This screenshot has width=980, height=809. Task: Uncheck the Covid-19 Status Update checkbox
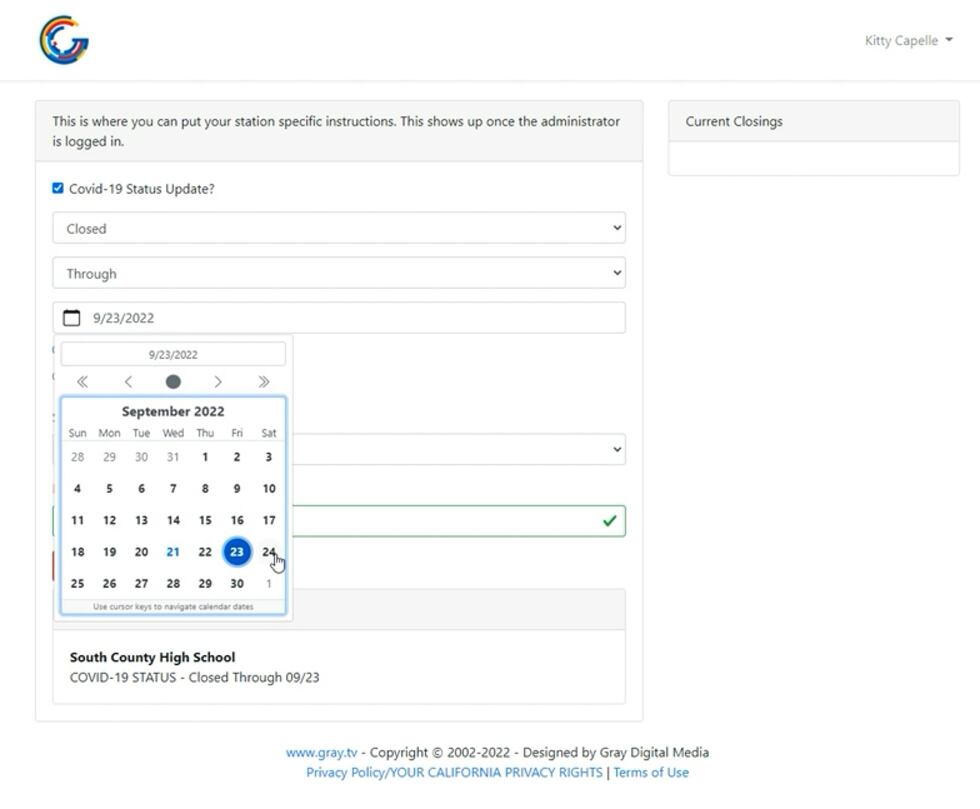pyautogui.click(x=58, y=188)
